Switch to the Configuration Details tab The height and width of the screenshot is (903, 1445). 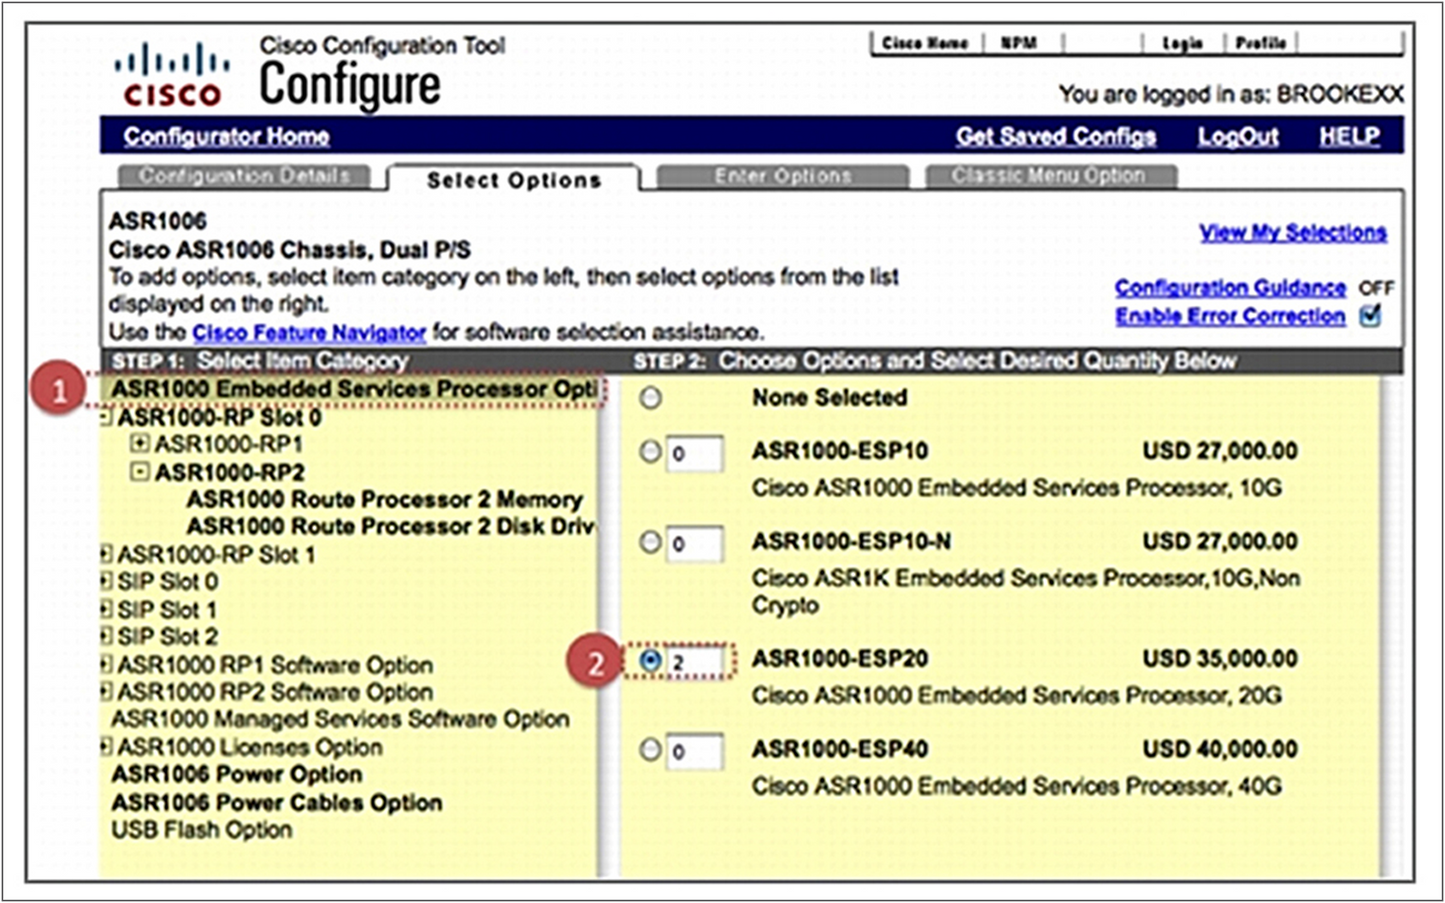[x=244, y=176]
